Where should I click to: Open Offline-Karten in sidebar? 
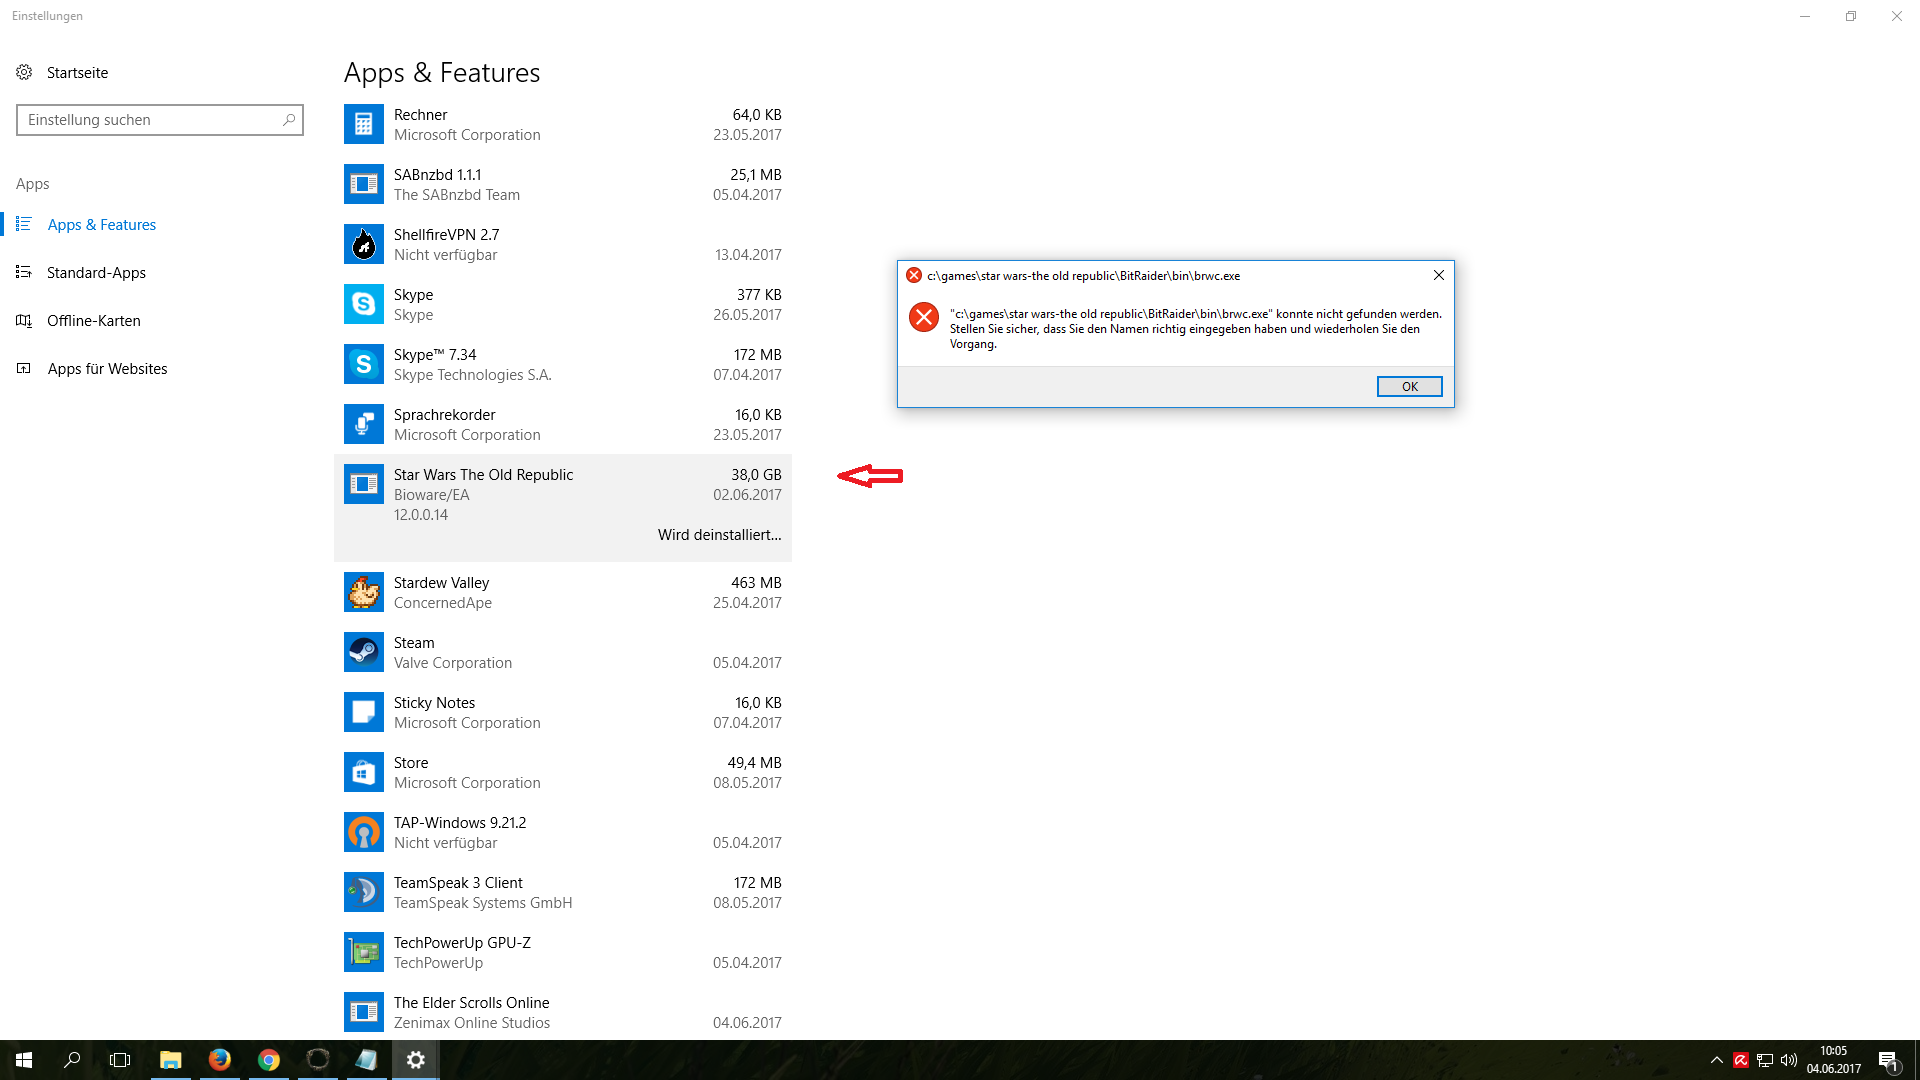coord(93,320)
